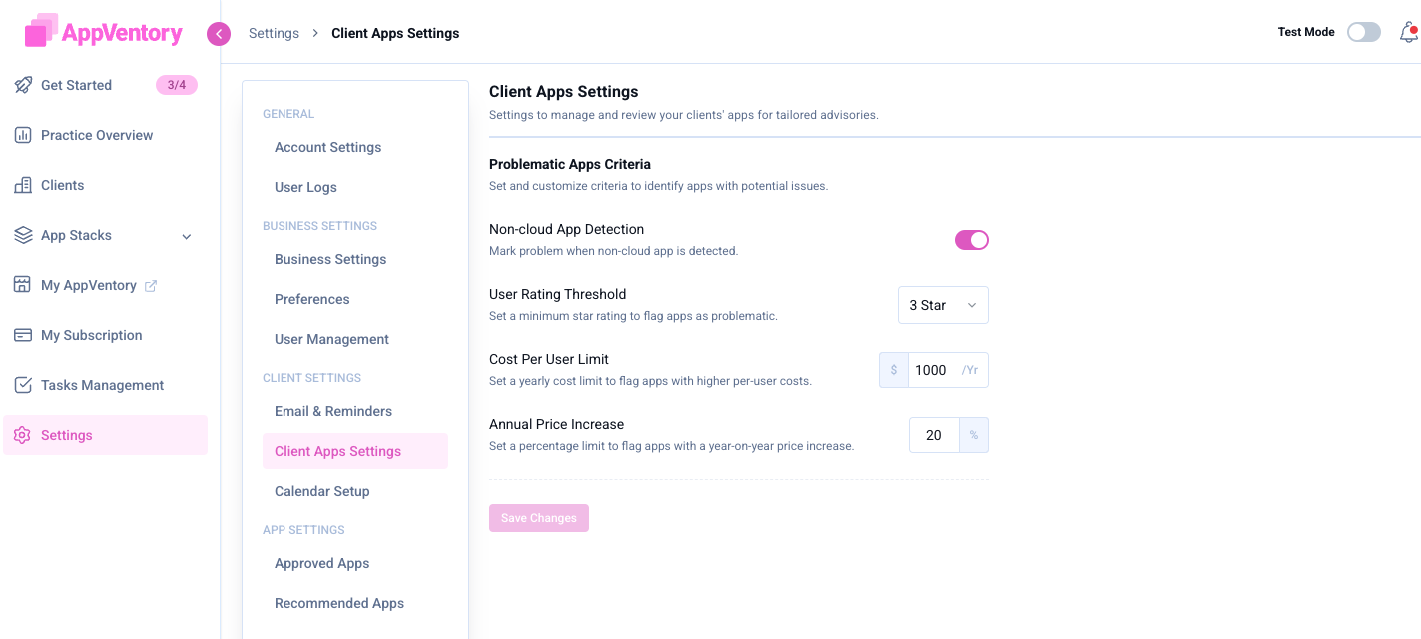Open Tasks Management page
This screenshot has height=639, width=1421.
102,385
